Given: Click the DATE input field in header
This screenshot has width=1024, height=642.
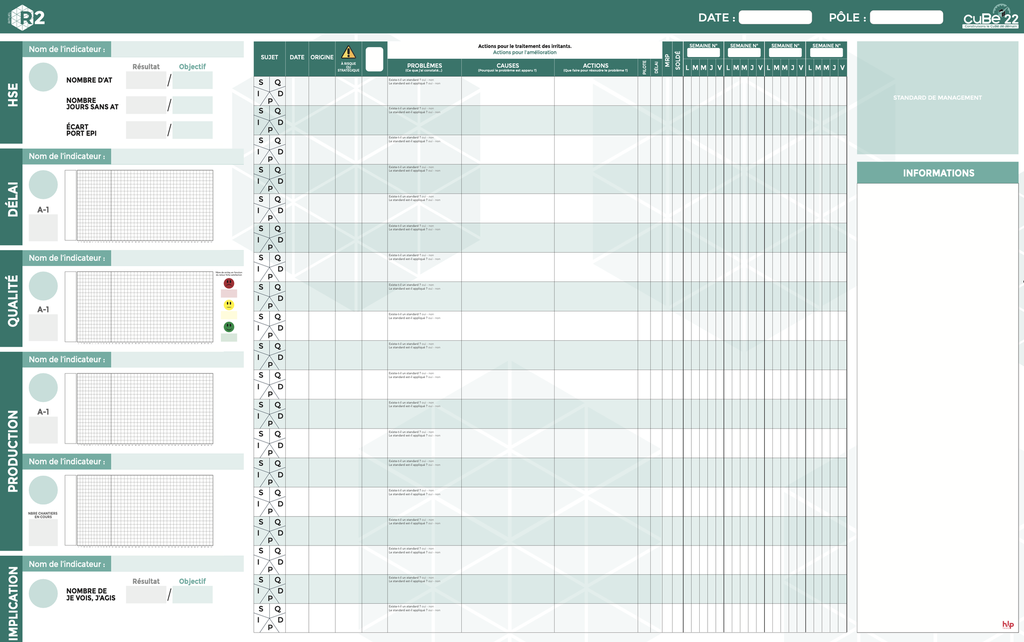Looking at the screenshot, I should tap(775, 17).
